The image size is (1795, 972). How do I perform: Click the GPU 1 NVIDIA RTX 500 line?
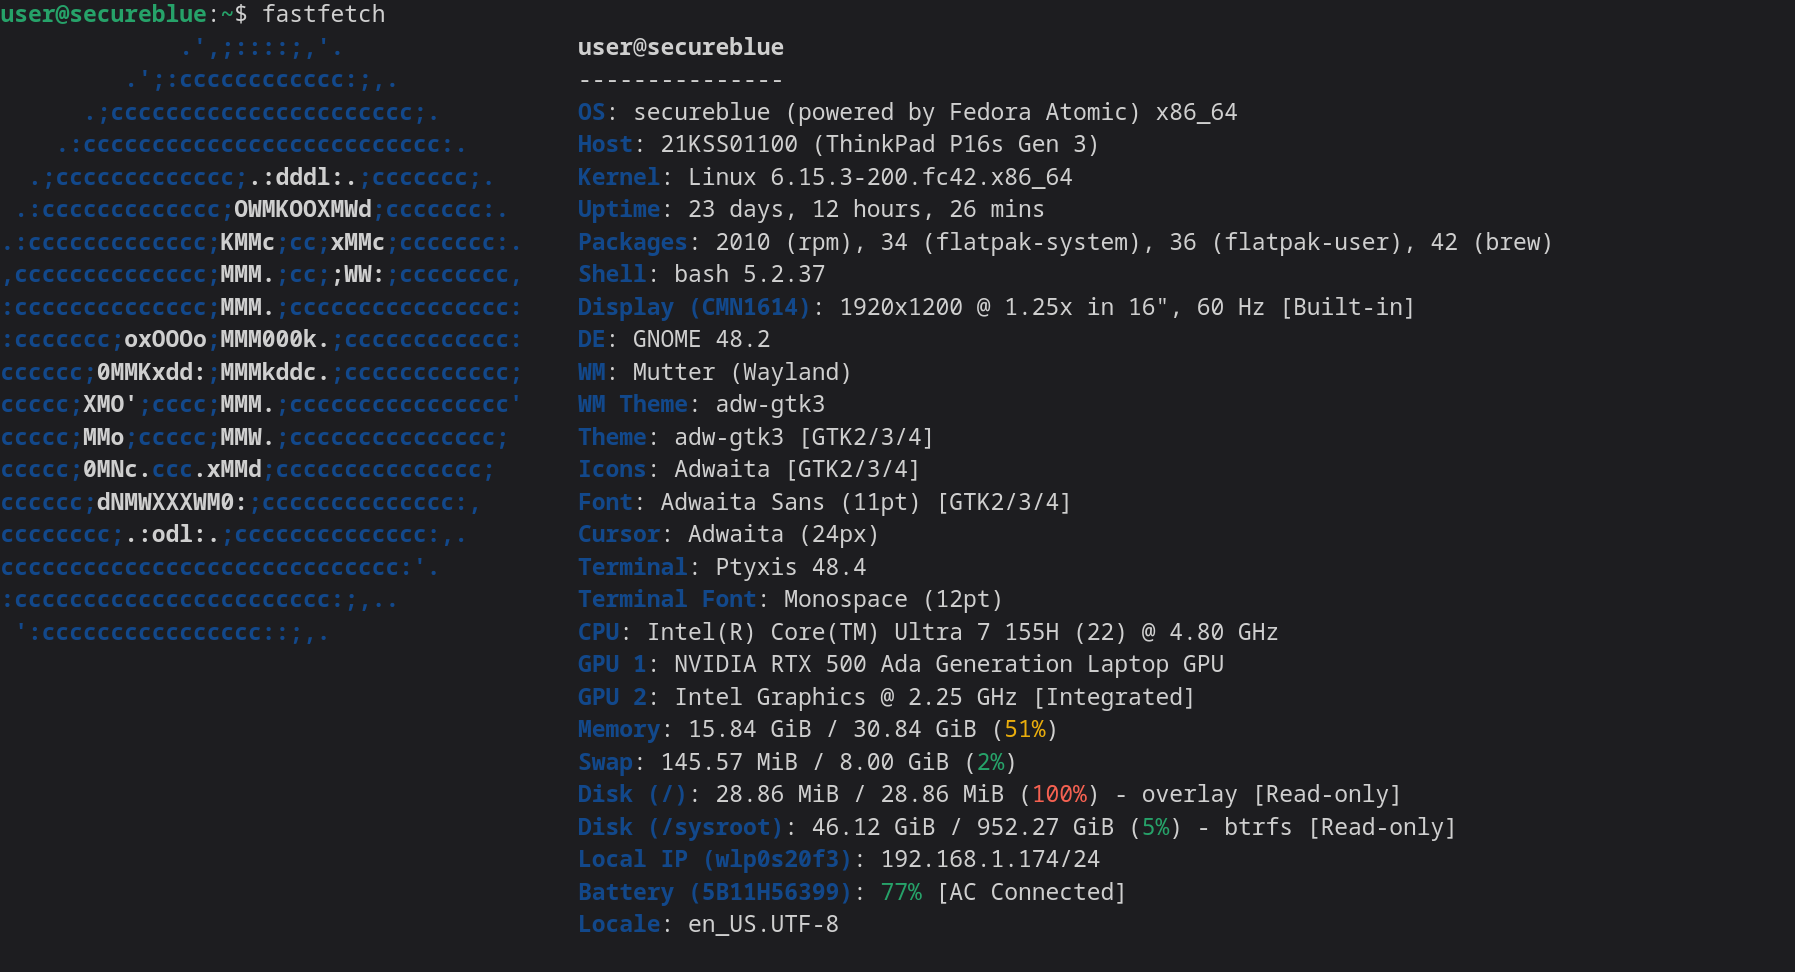948,664
